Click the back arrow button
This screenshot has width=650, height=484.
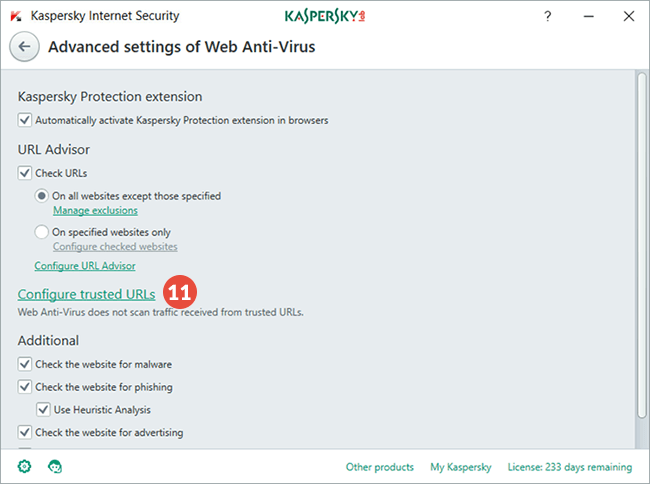[24, 47]
